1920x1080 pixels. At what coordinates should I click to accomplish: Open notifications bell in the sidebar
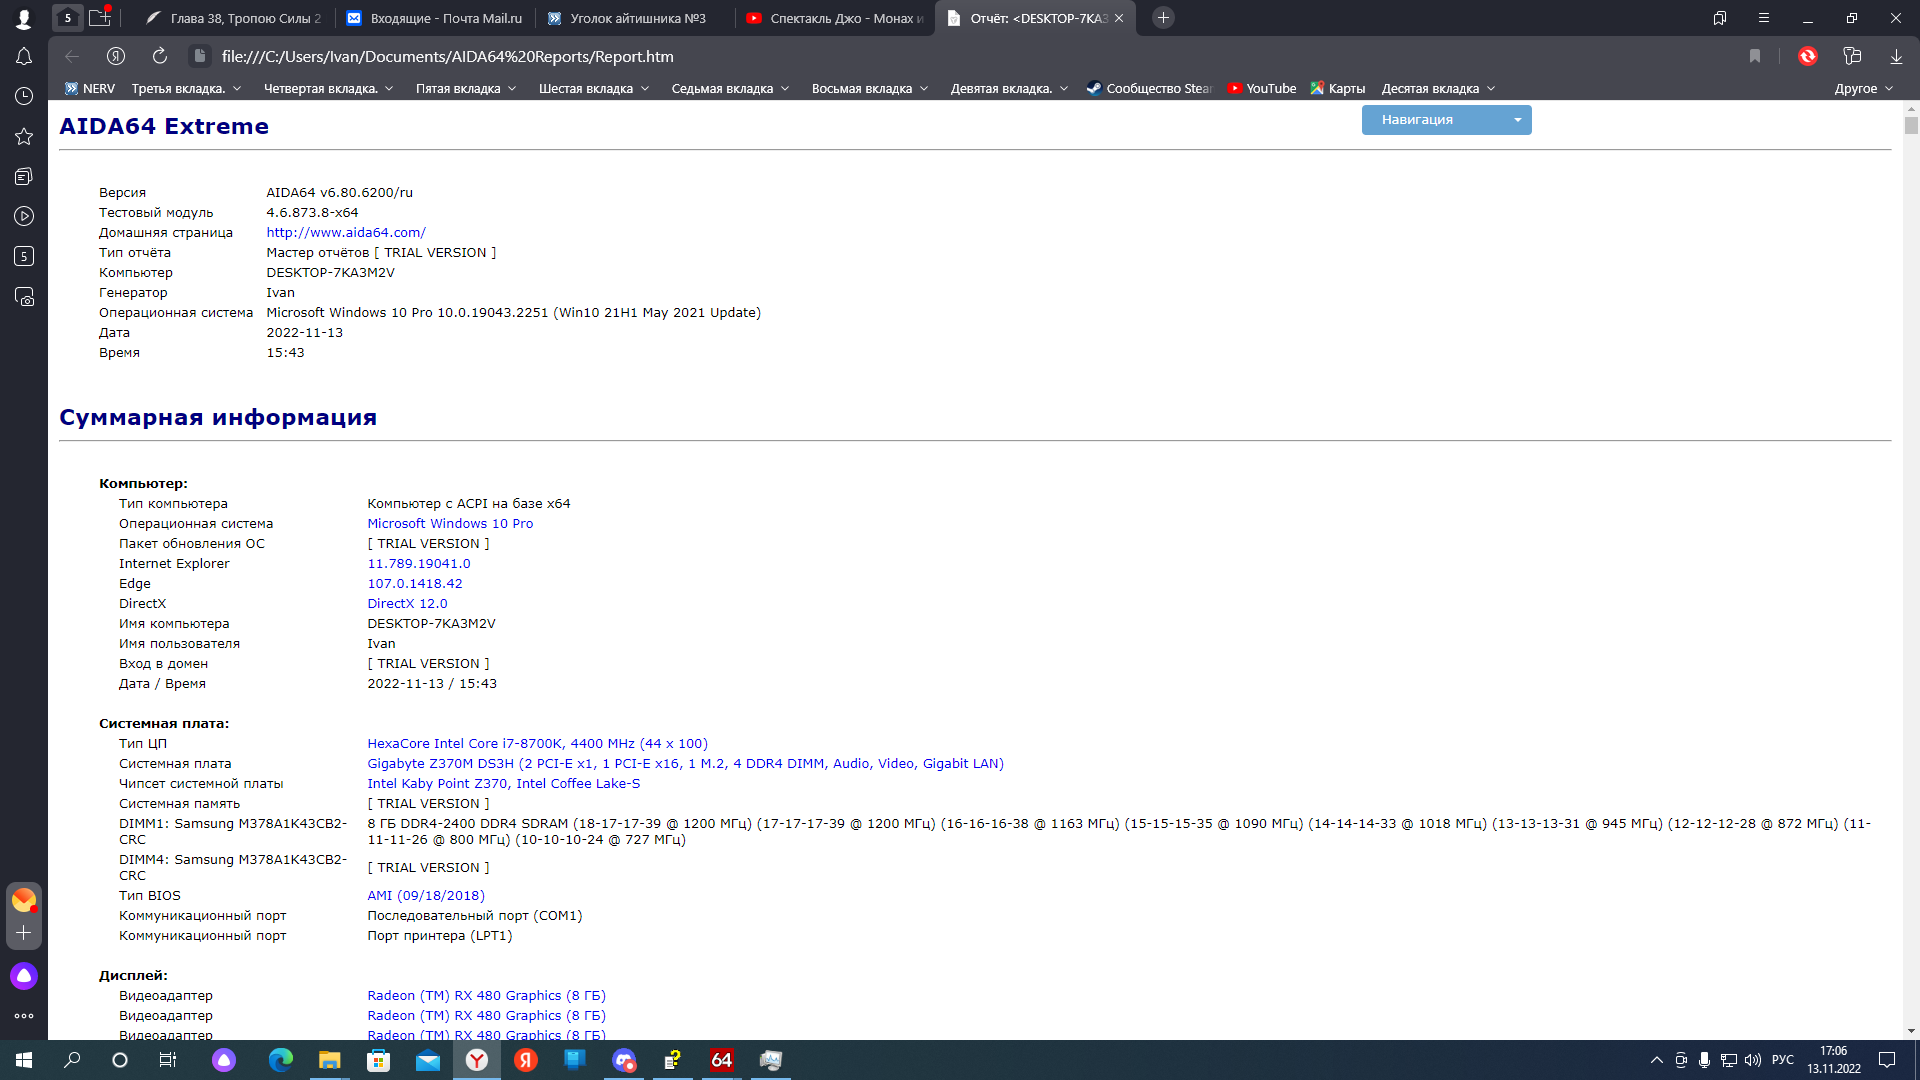(24, 57)
